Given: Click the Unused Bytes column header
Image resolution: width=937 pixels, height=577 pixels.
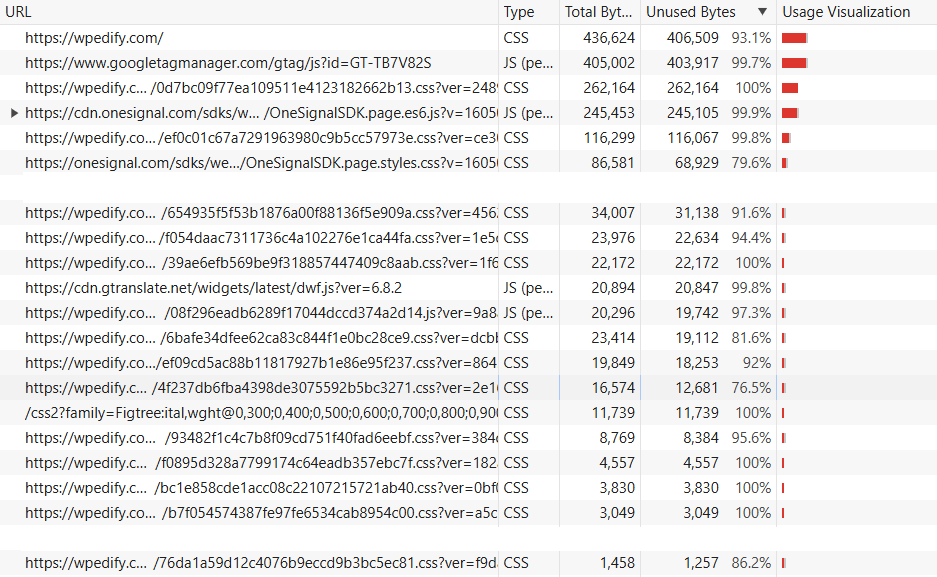Looking at the screenshot, I should tap(708, 12).
